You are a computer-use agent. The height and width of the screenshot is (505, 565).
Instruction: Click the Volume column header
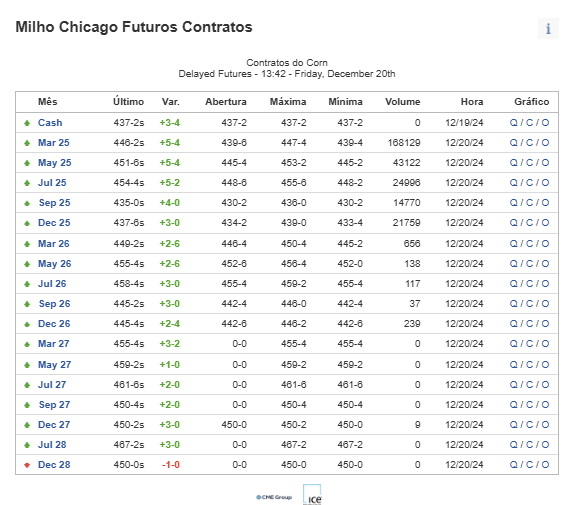[x=402, y=102]
